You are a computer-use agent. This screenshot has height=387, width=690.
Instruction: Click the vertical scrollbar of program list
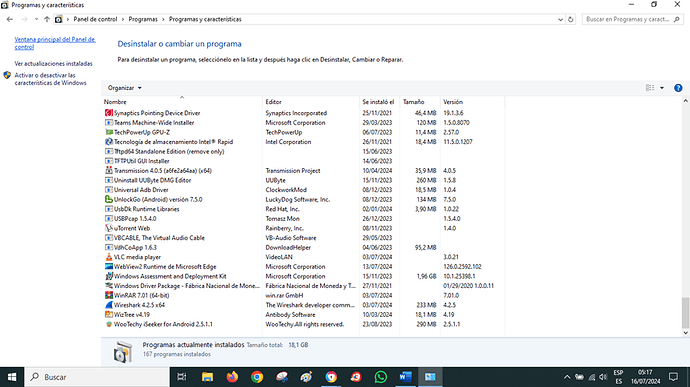685,217
